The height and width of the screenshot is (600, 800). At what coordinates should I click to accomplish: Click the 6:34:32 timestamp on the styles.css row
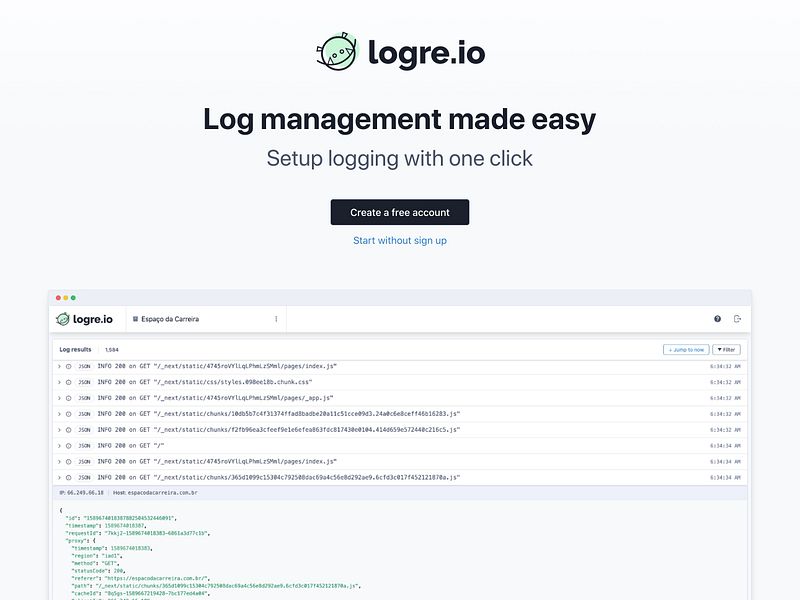click(725, 382)
